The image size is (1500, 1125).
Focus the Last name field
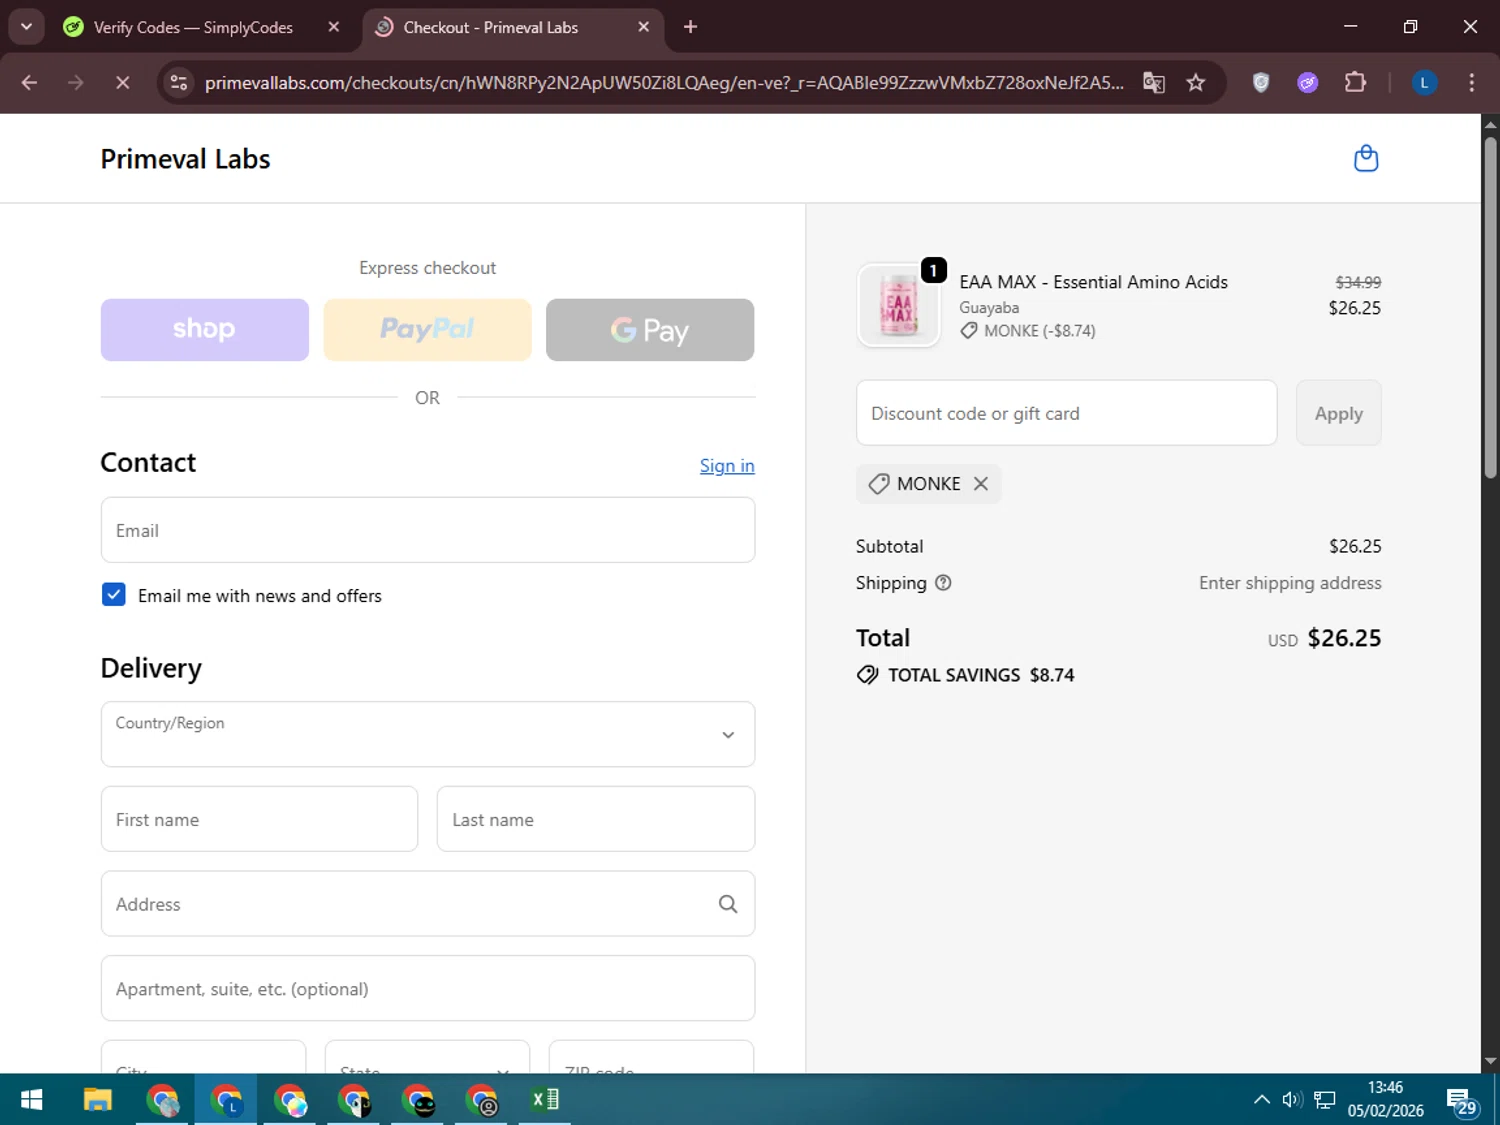point(596,819)
